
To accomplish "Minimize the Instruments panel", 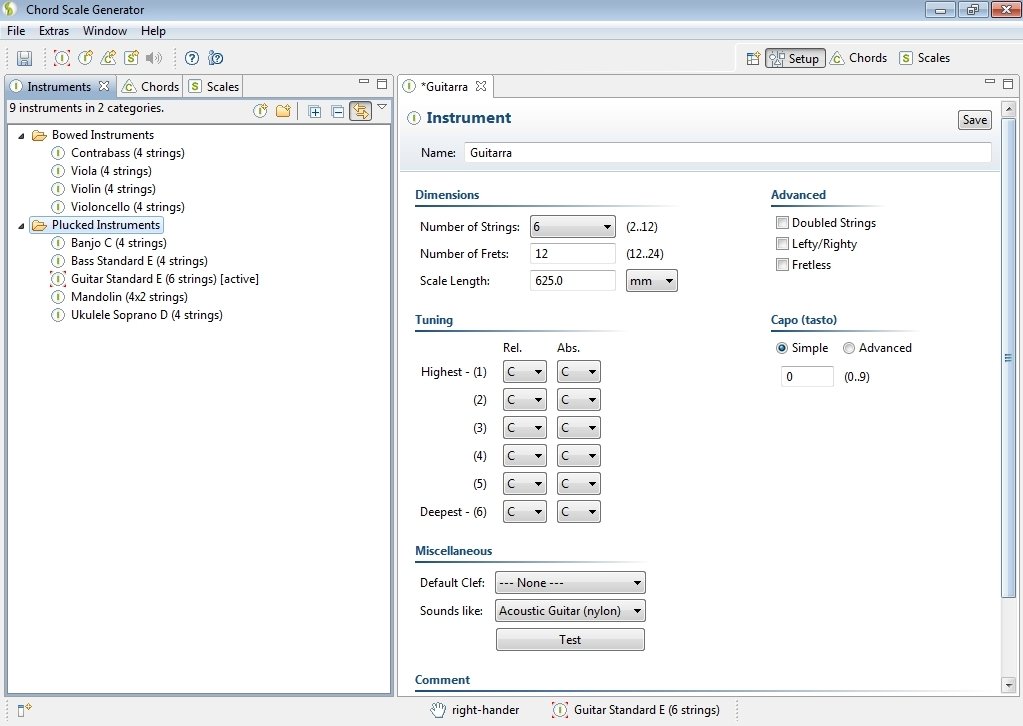I will [x=364, y=82].
